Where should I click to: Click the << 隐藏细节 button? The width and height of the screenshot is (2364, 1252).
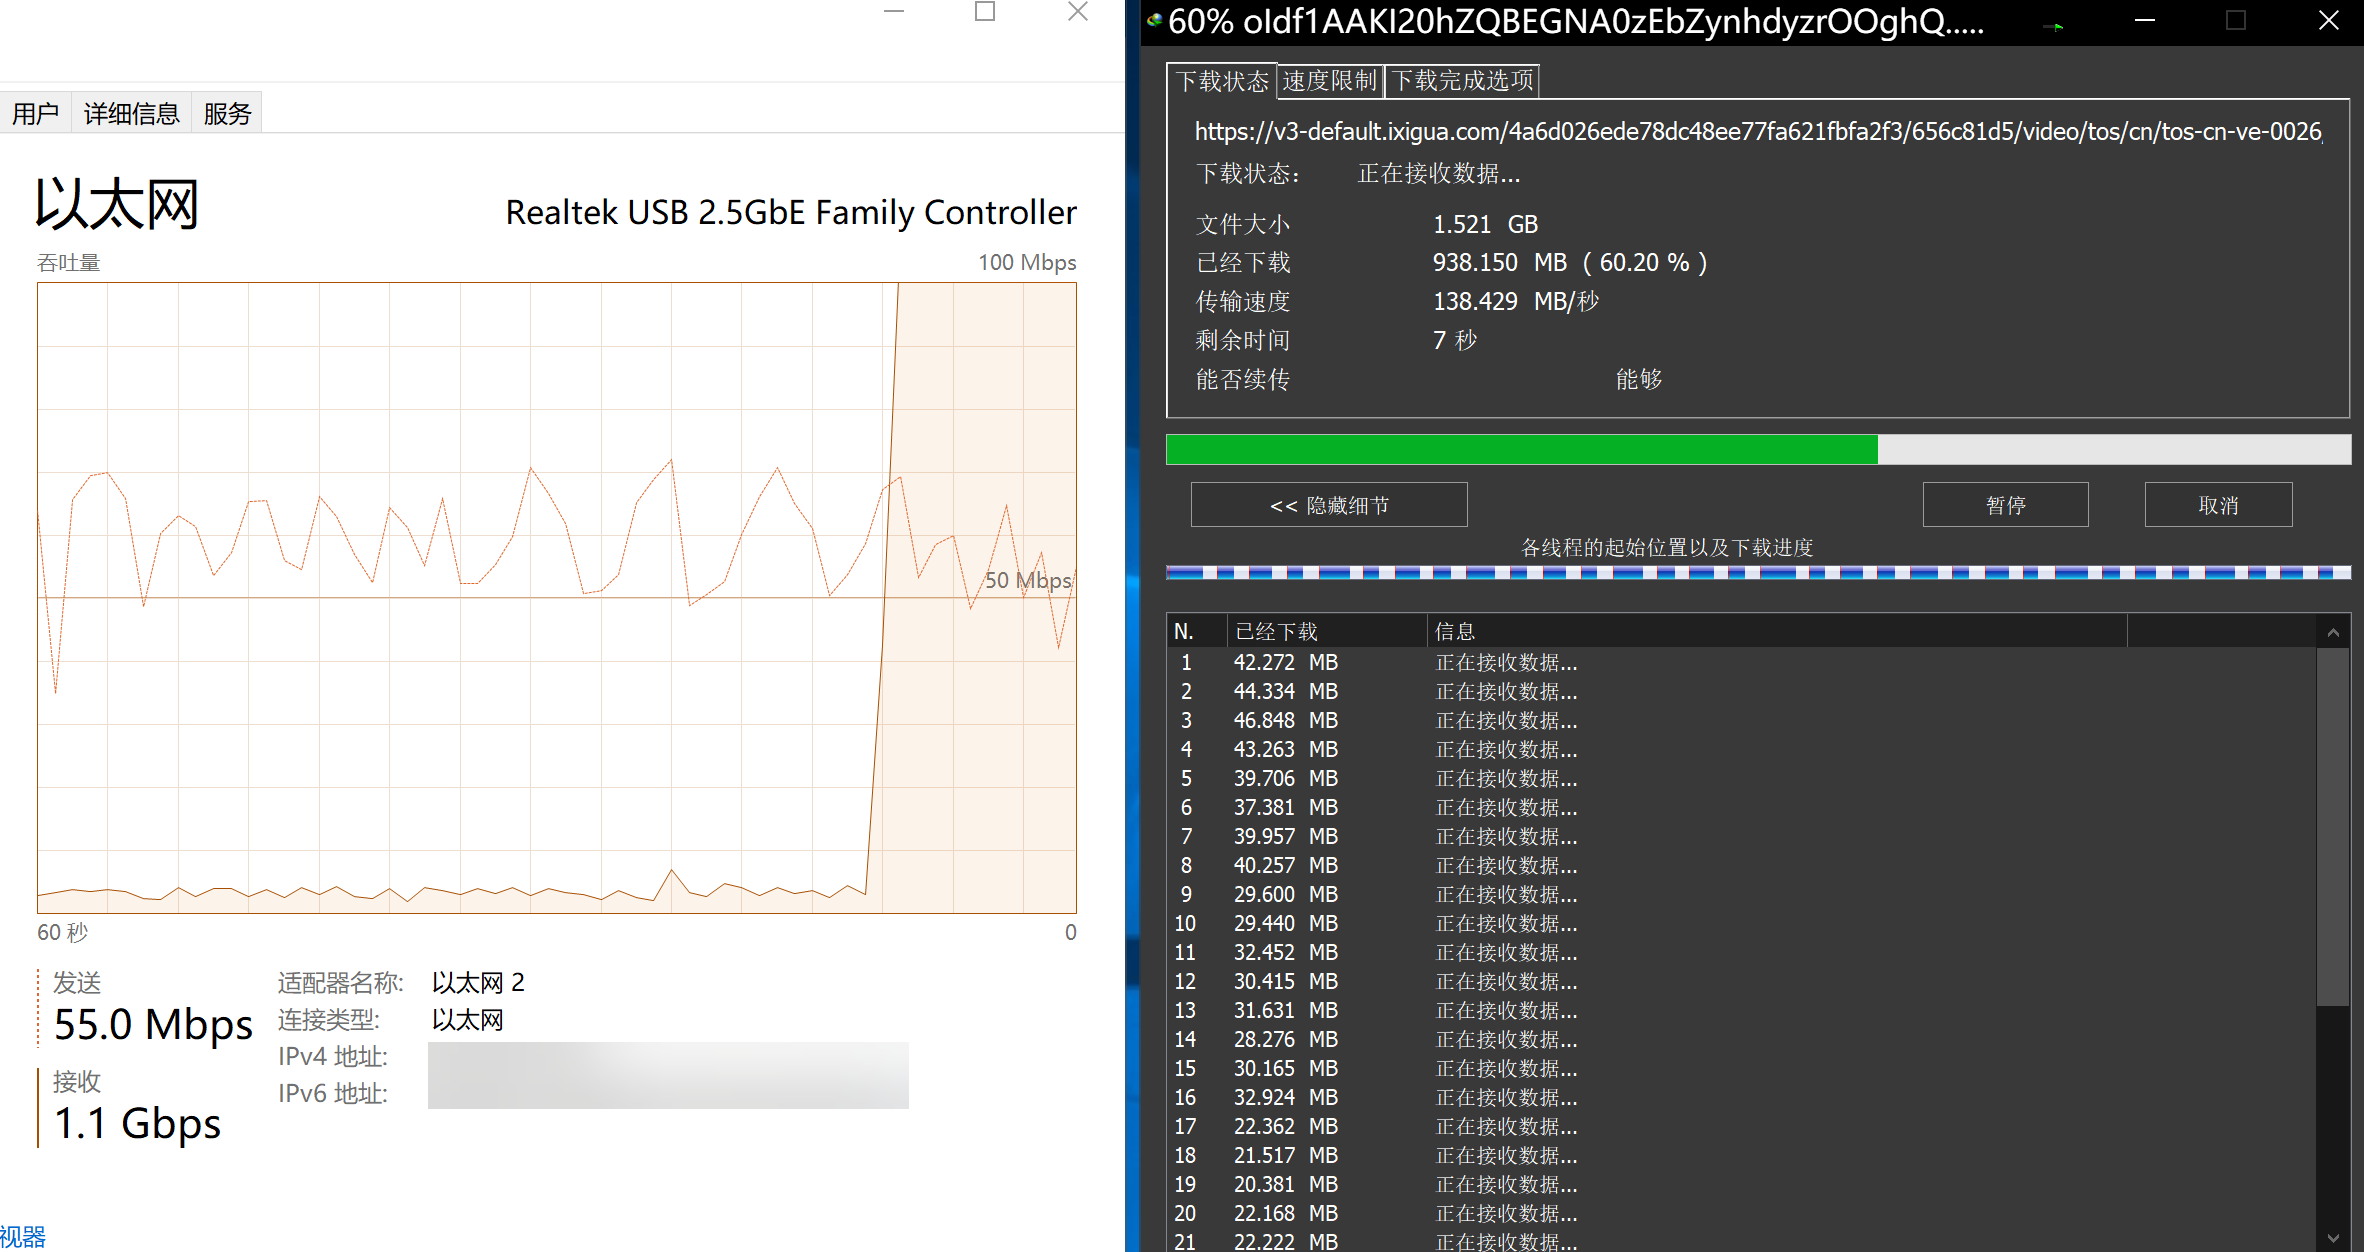coord(1329,505)
